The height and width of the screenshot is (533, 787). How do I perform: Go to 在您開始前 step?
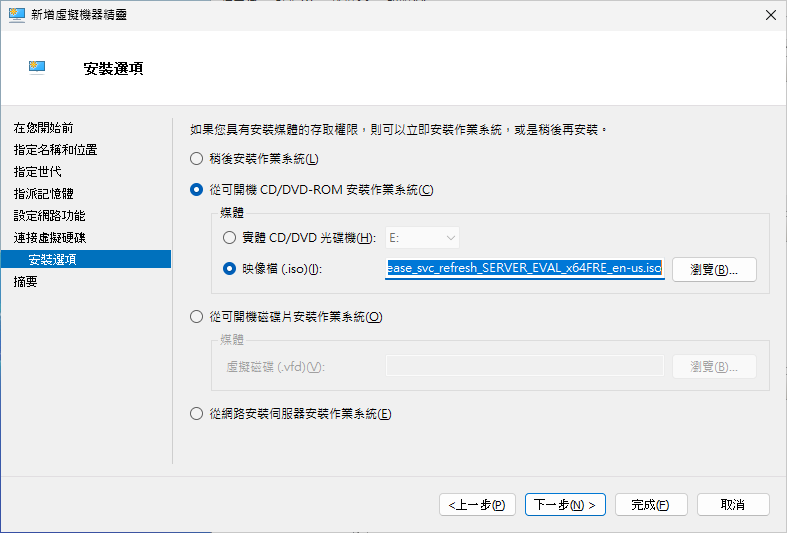(44, 128)
